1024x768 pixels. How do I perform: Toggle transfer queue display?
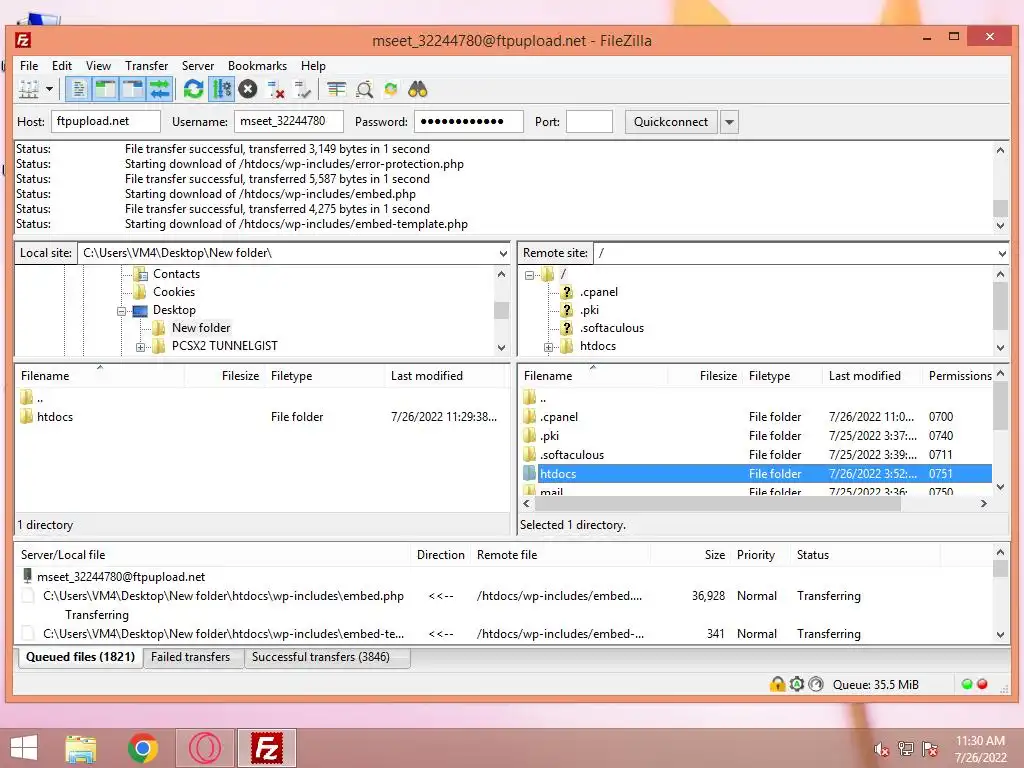pos(159,89)
